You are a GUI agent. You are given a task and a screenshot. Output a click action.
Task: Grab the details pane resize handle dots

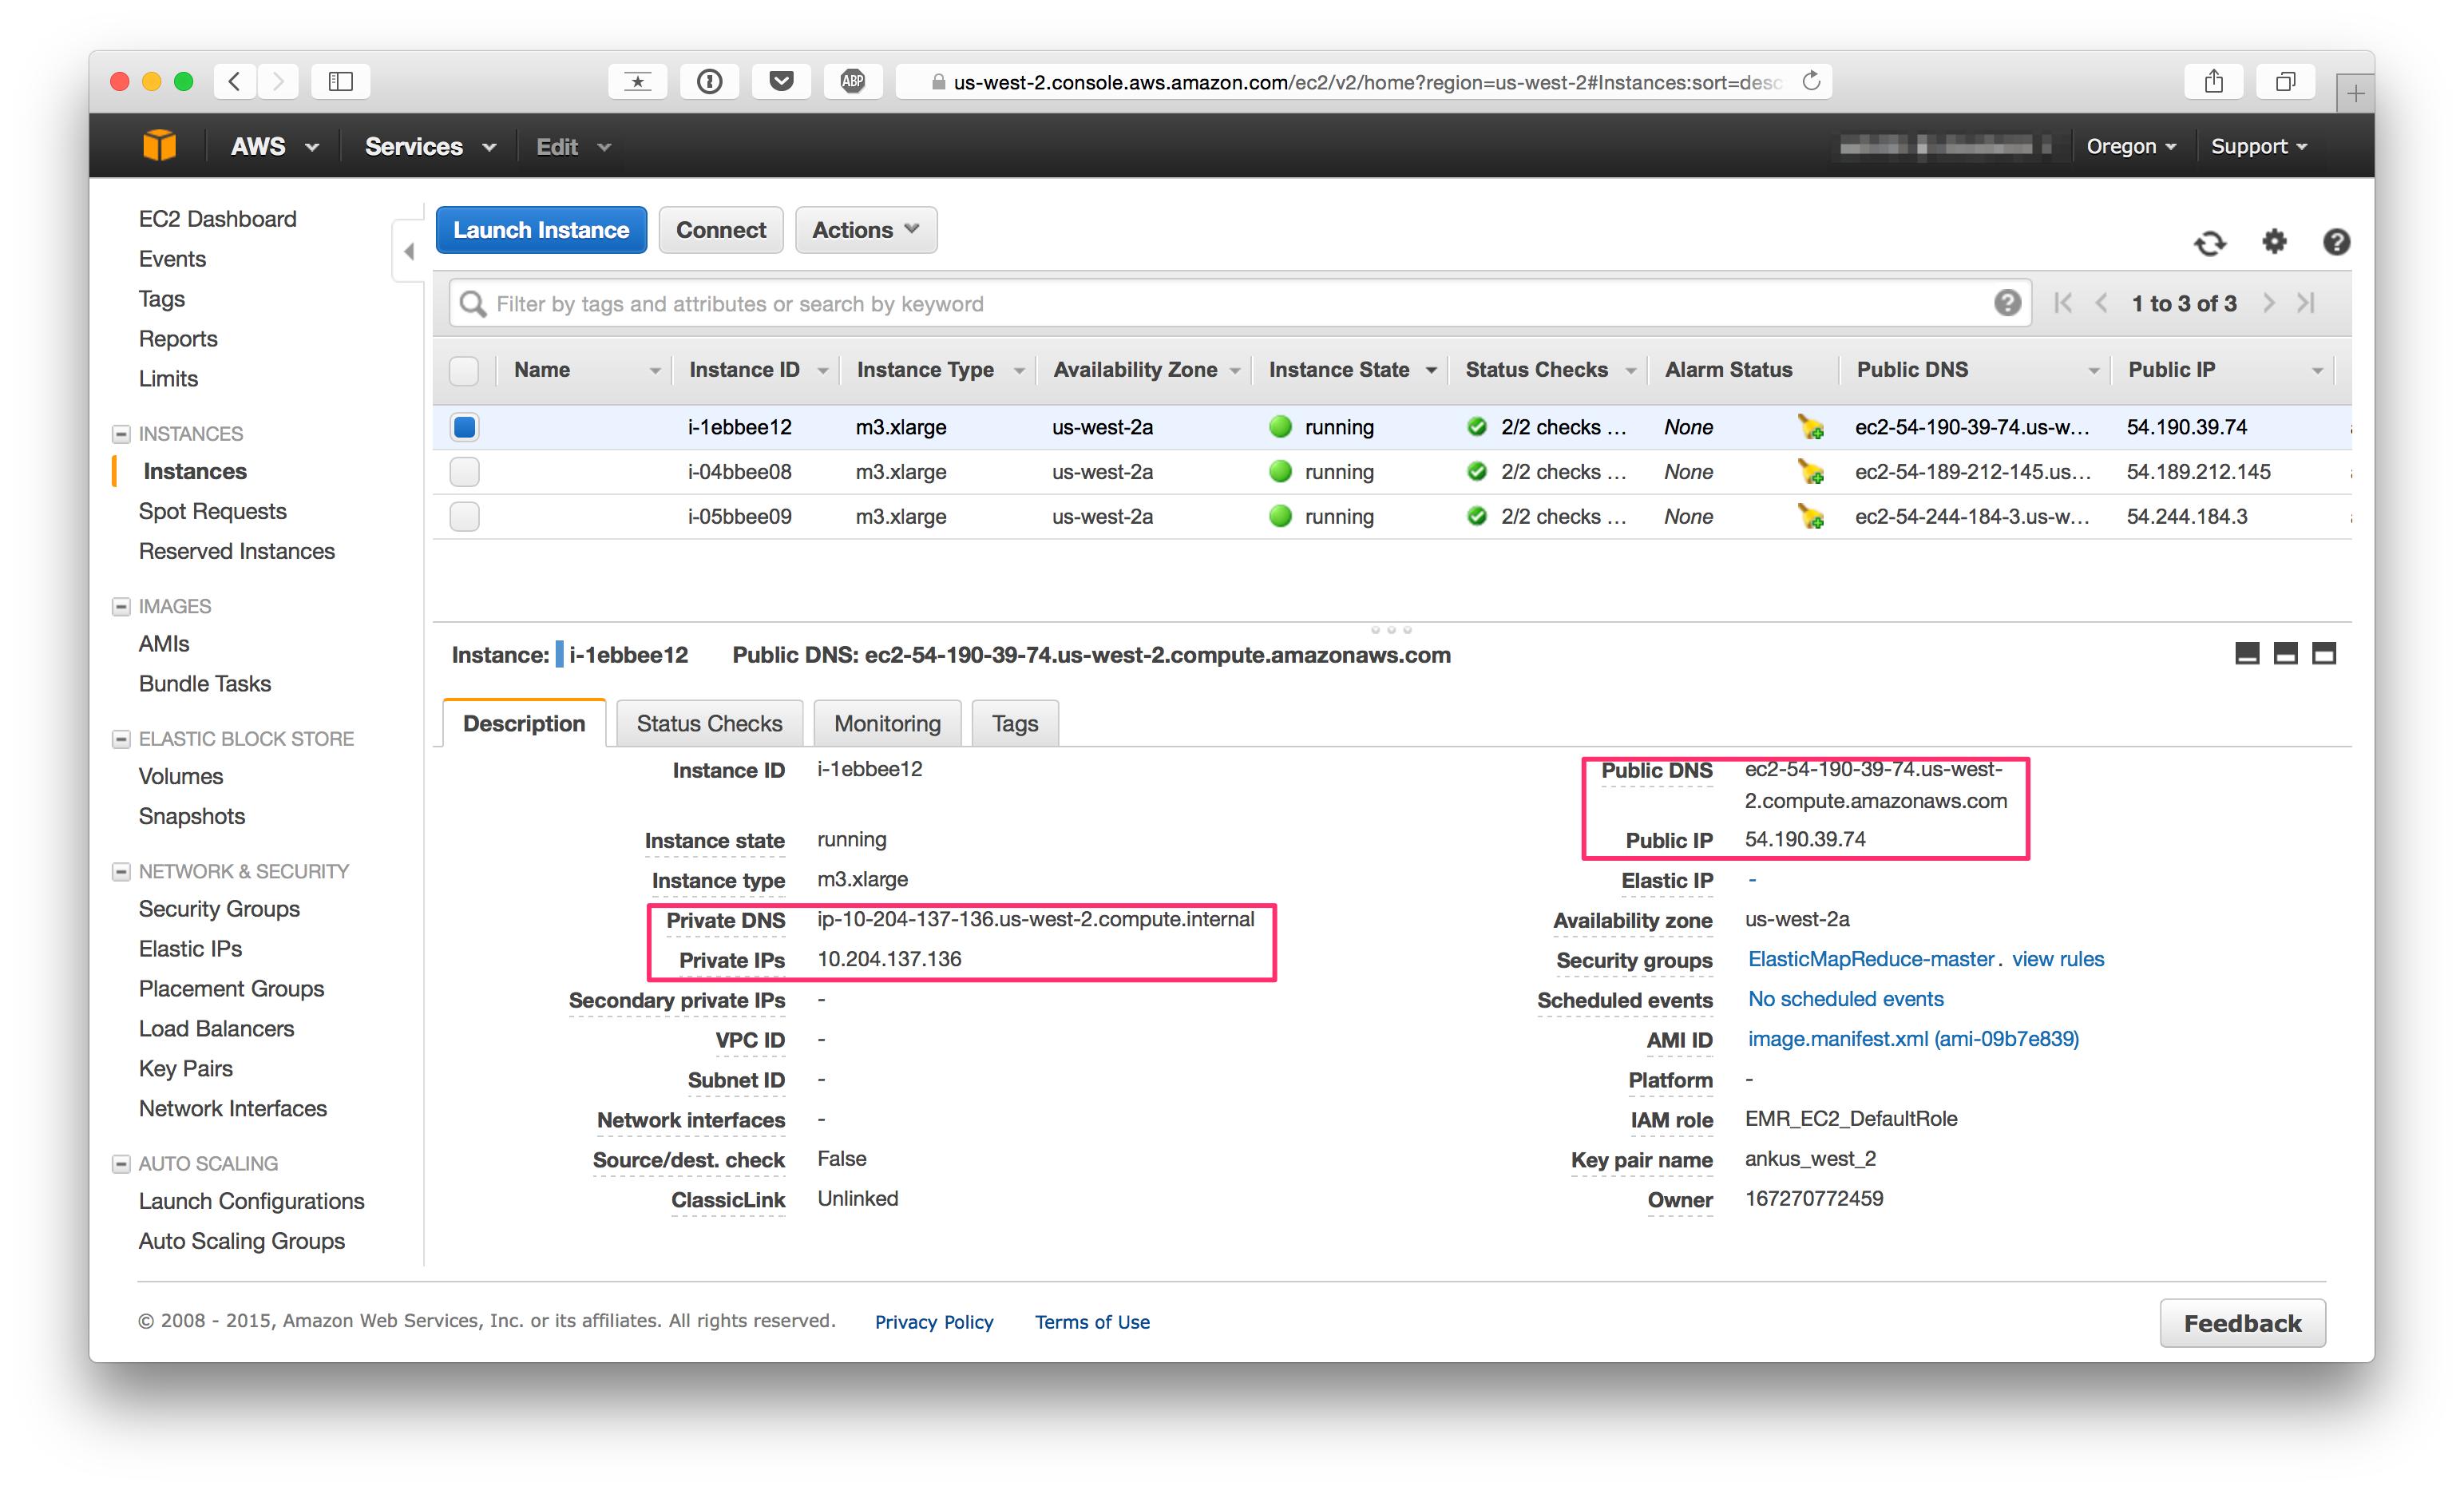tap(1391, 630)
